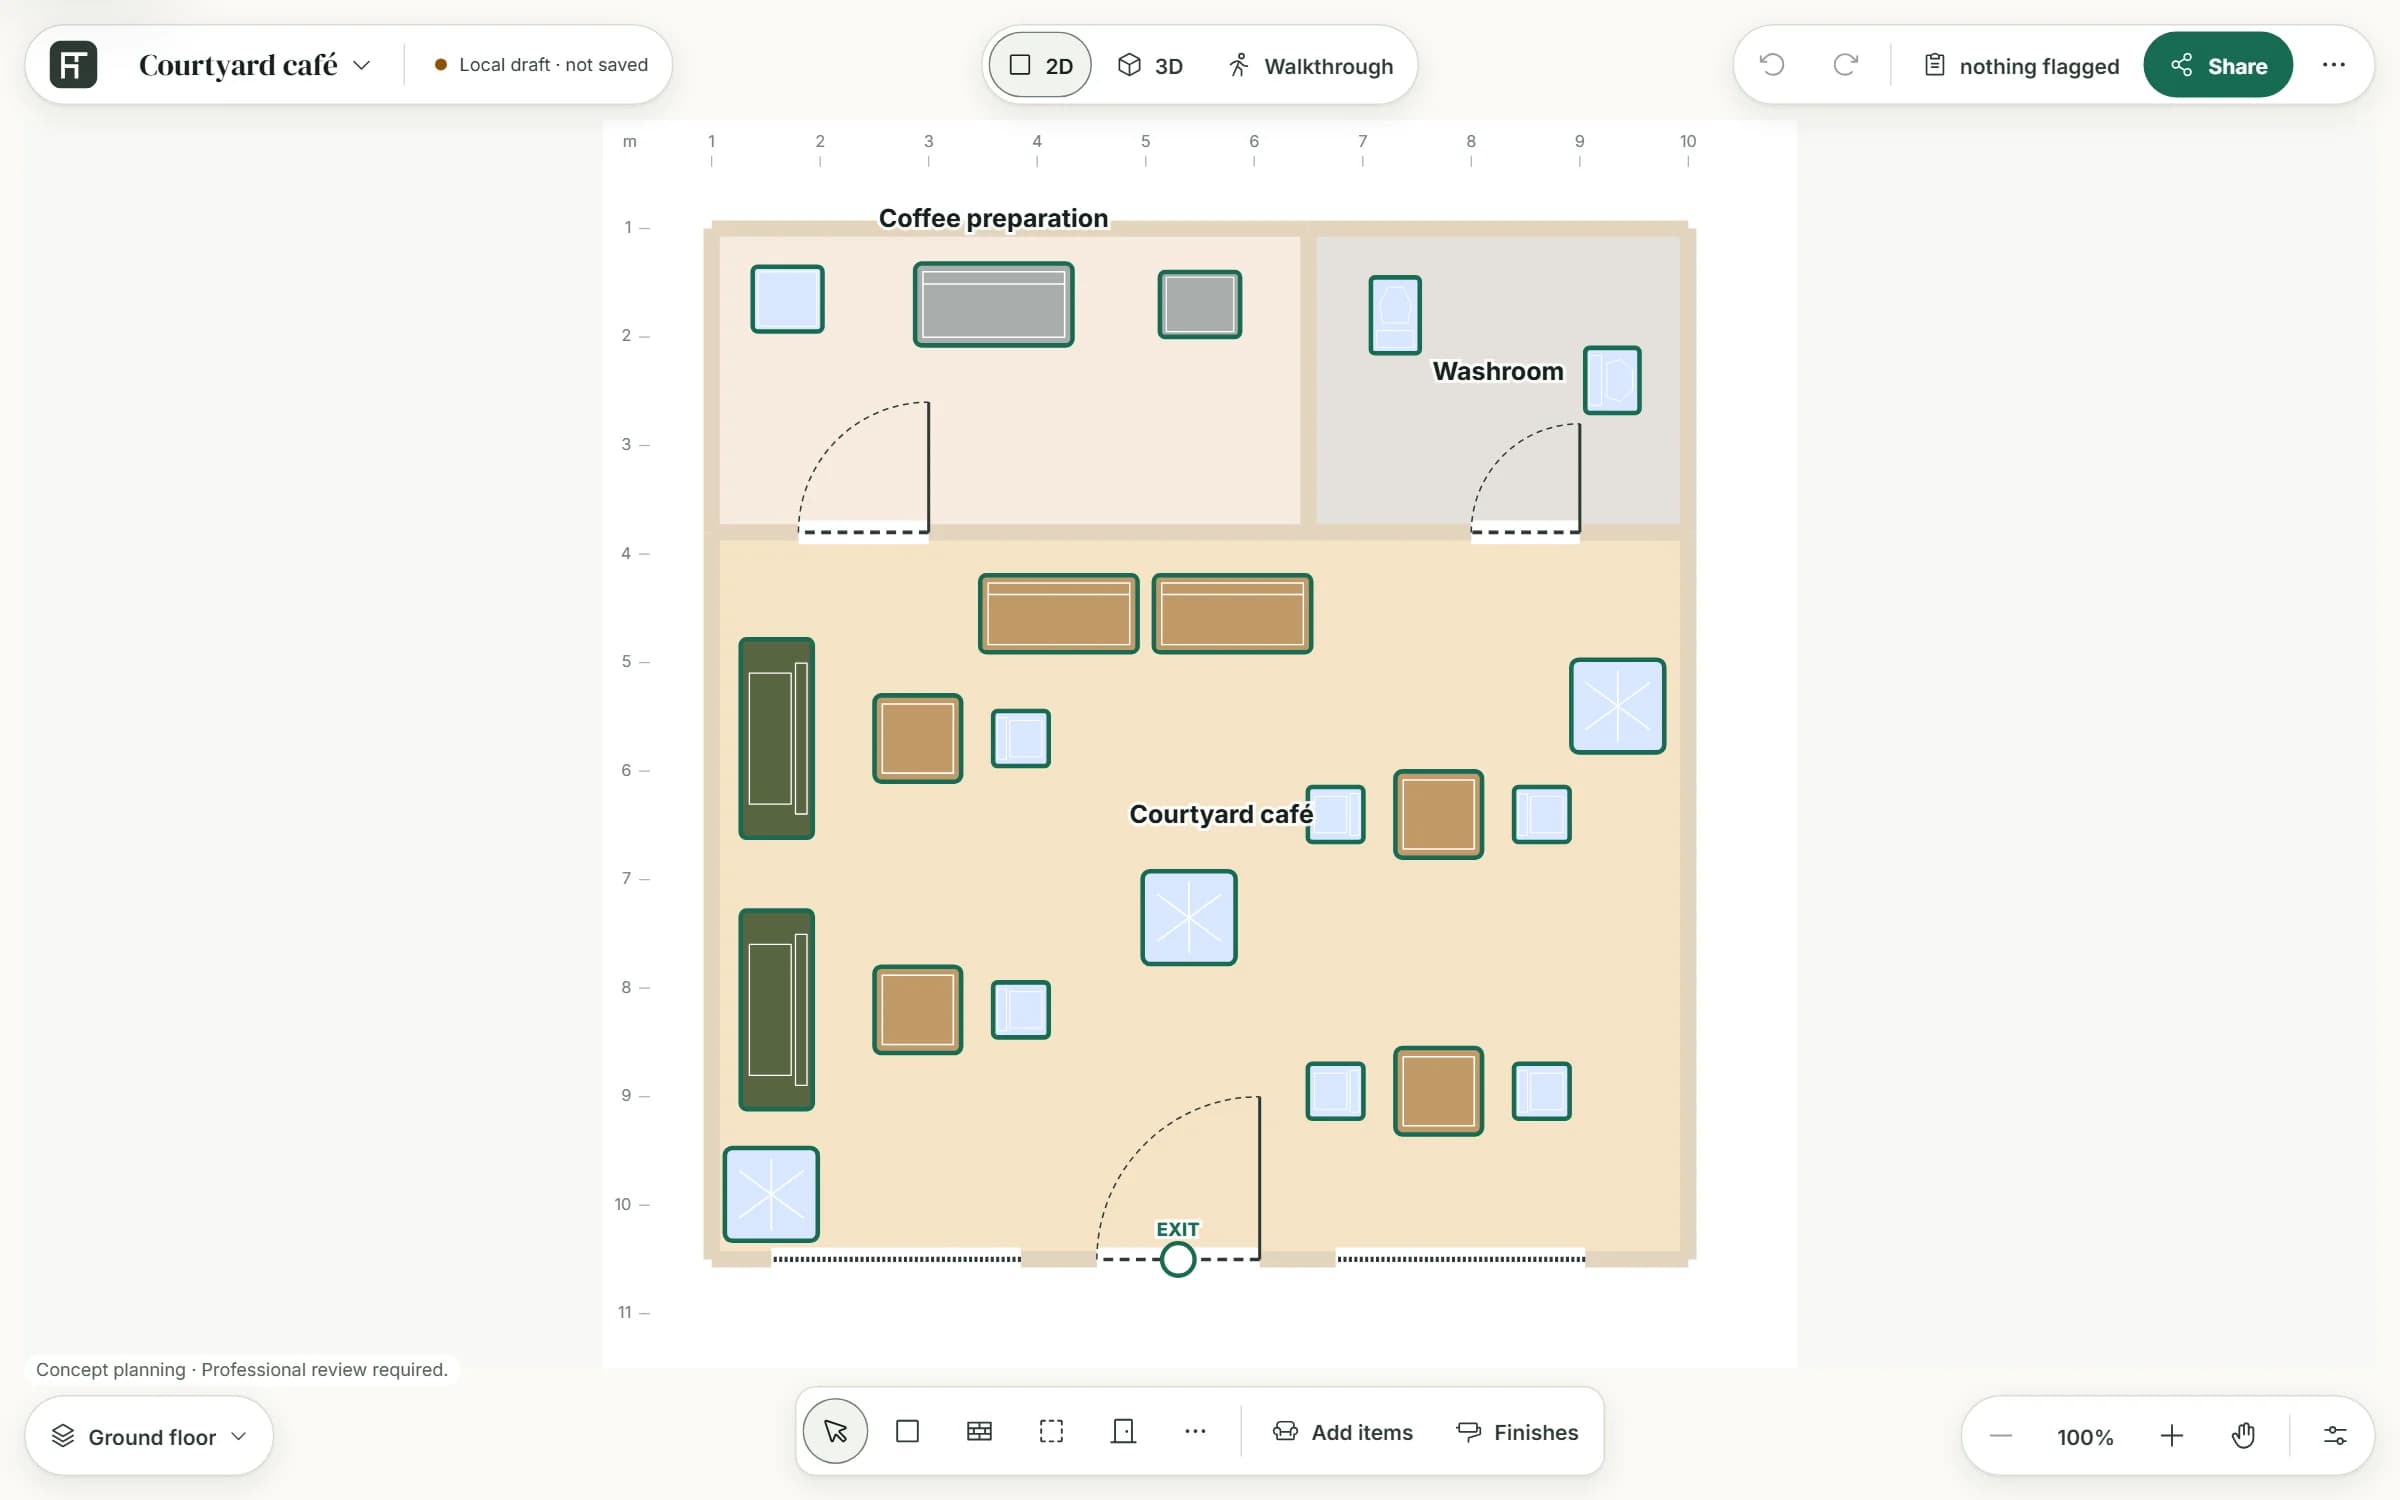2400x1500 pixels.
Task: Select the toilet fixture in Washroom
Action: click(1394, 315)
